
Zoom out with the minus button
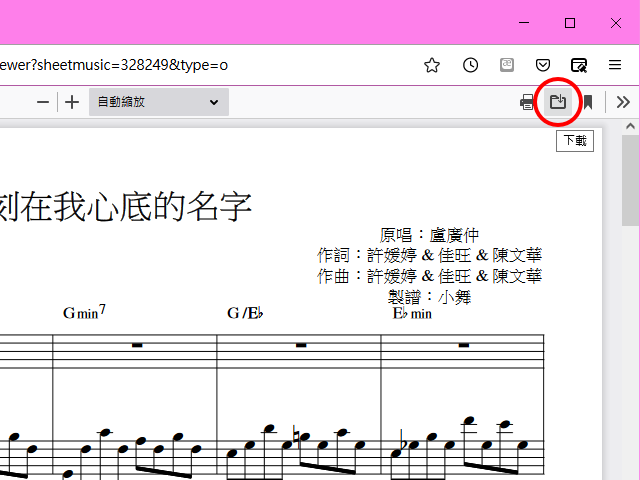(43, 102)
